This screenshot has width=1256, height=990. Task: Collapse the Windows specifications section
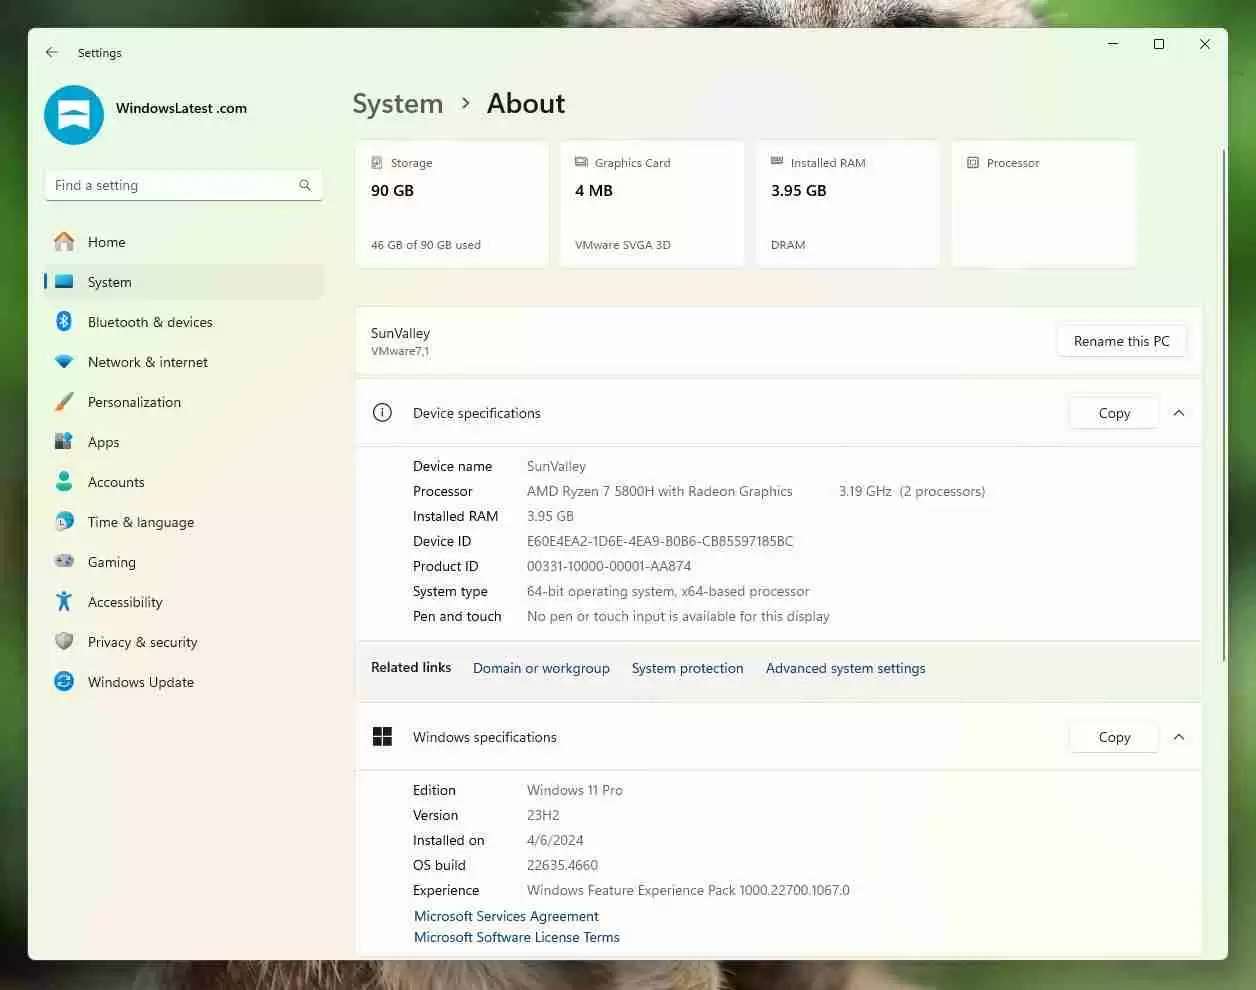[1179, 737]
